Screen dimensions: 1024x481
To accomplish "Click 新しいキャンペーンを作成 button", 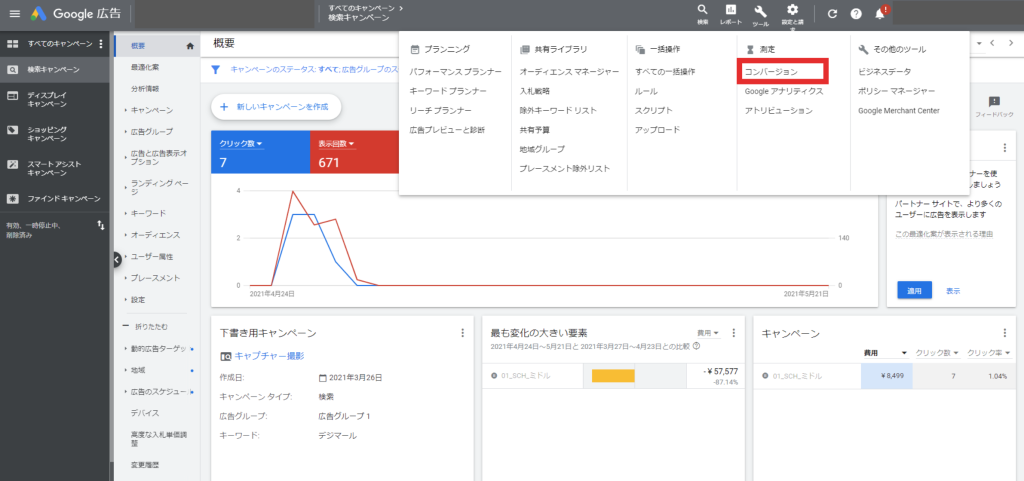I will [276, 106].
